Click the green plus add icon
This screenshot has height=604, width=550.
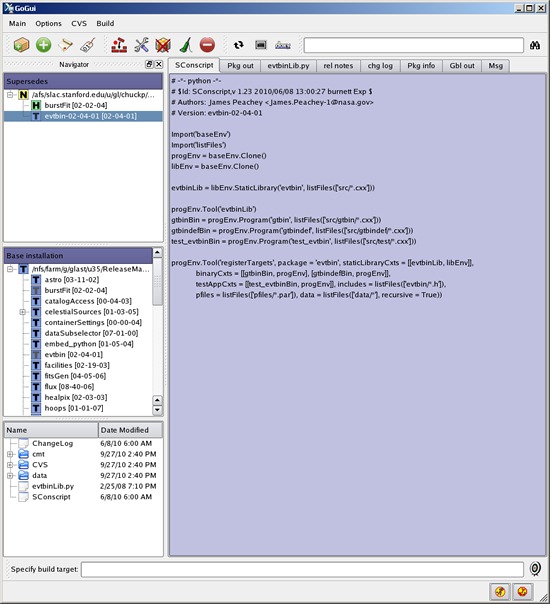pos(44,45)
